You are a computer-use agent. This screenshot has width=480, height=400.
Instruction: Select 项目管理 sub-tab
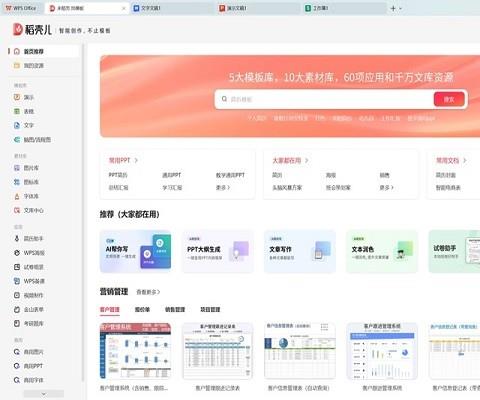[x=210, y=310]
